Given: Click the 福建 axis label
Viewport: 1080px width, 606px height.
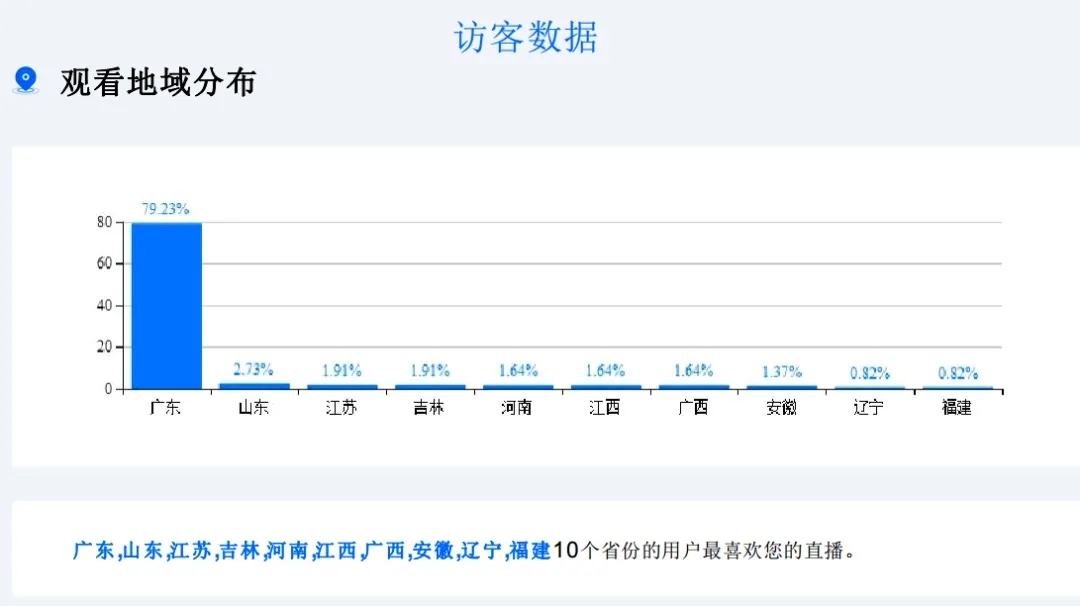Looking at the screenshot, I should click(x=957, y=408).
